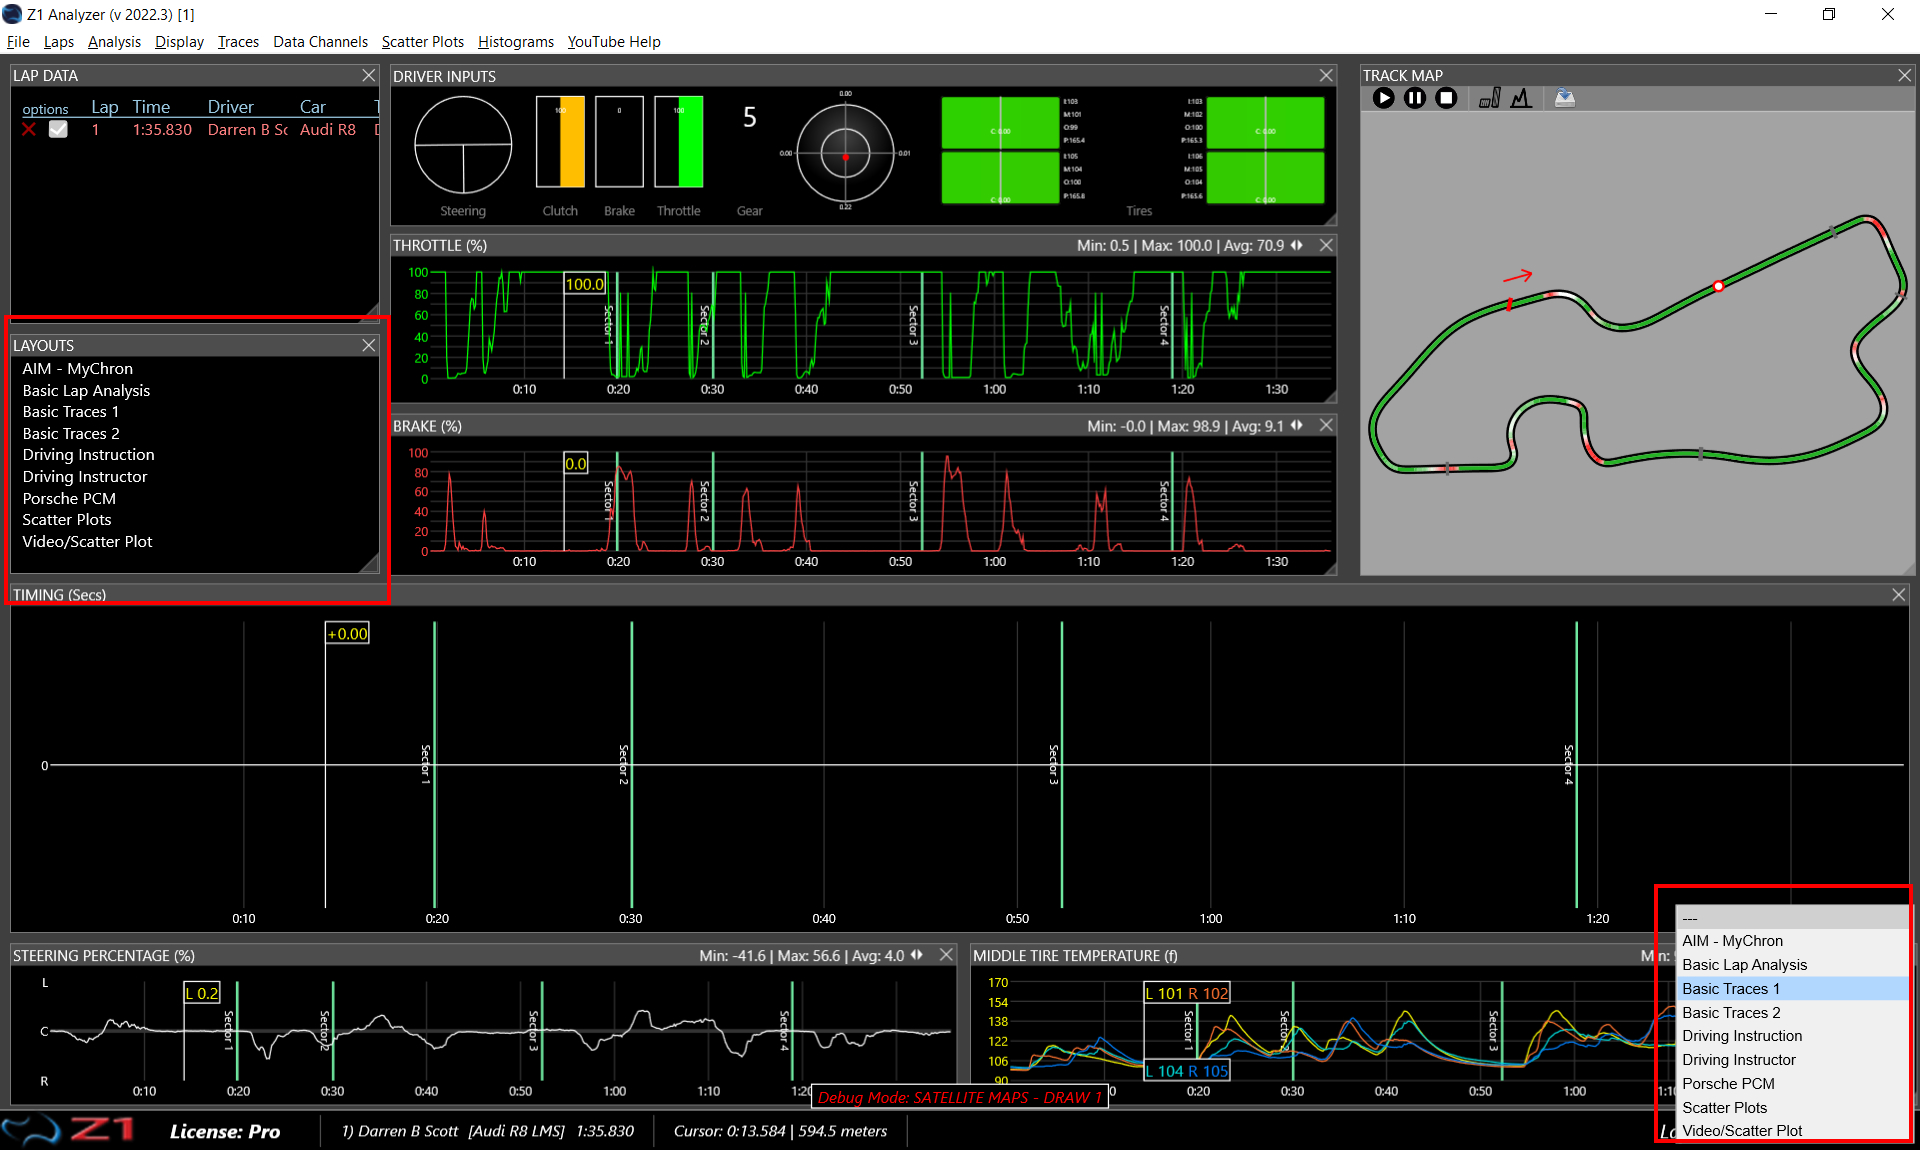Remove lap 1 with the red X
The image size is (1920, 1150).
coord(28,130)
